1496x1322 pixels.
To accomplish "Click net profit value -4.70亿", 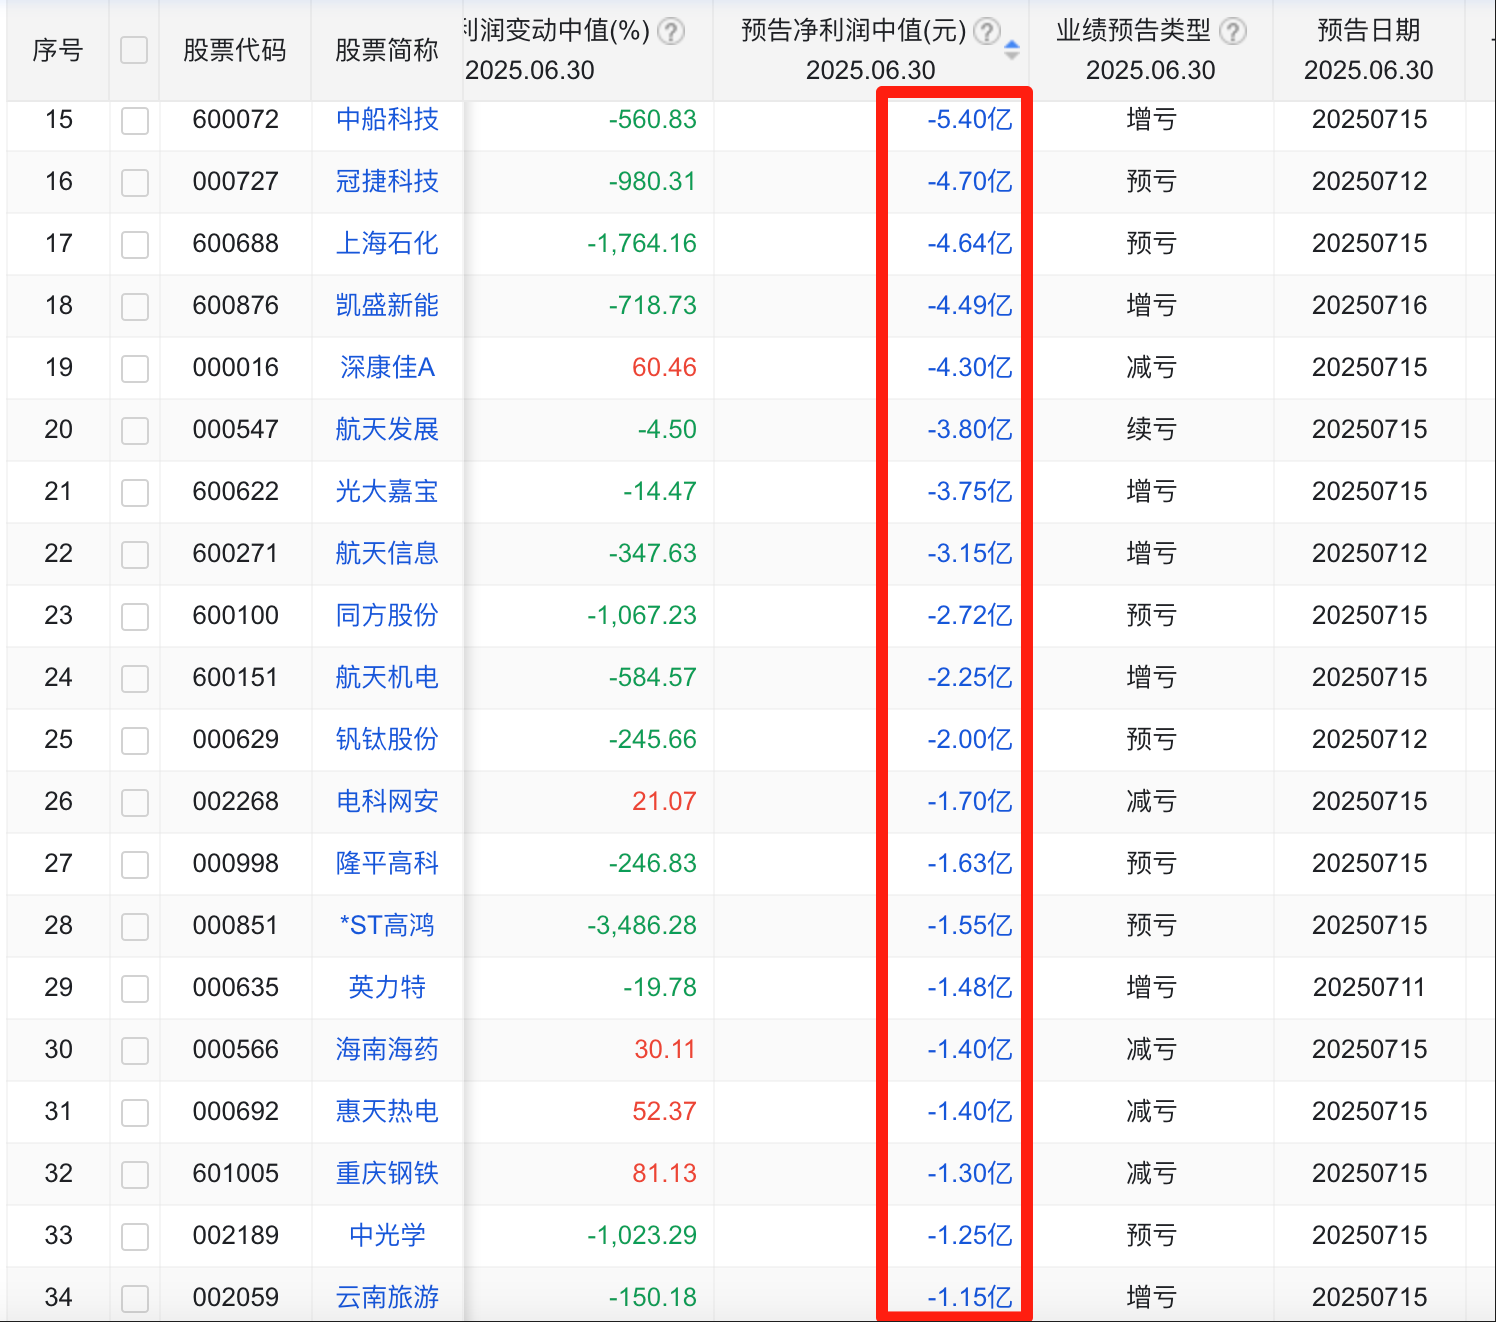I will [970, 181].
